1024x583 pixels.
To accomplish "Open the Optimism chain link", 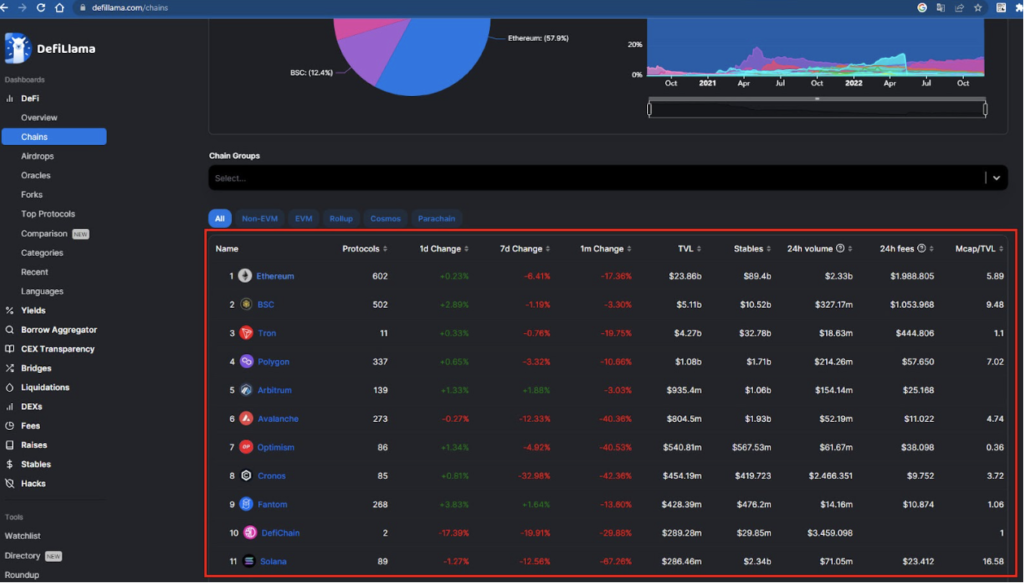I will click(x=276, y=447).
